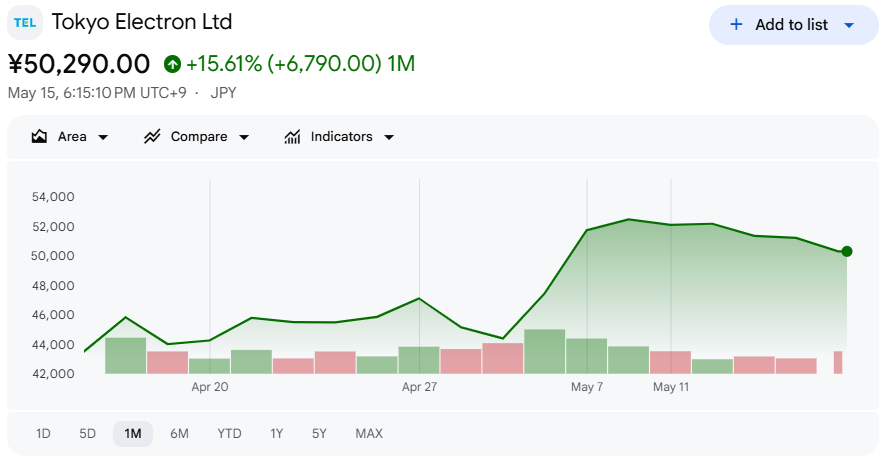
Task: Click the TEL company logo icon
Action: click(25, 23)
